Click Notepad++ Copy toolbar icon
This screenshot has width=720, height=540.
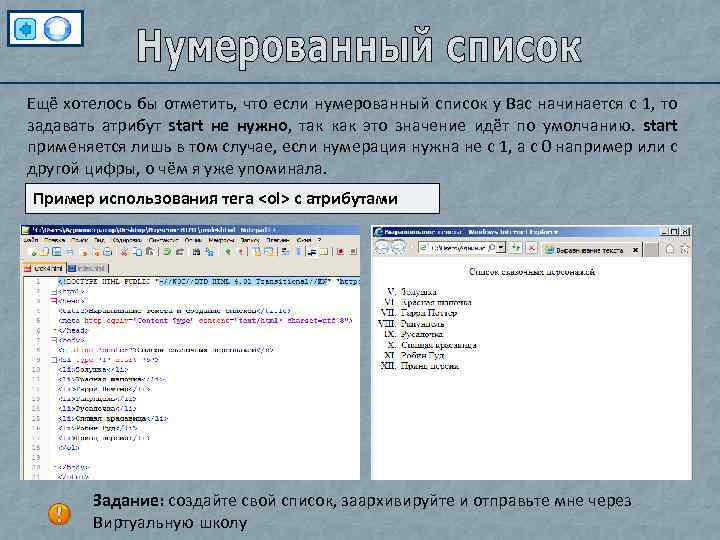pos(138,252)
